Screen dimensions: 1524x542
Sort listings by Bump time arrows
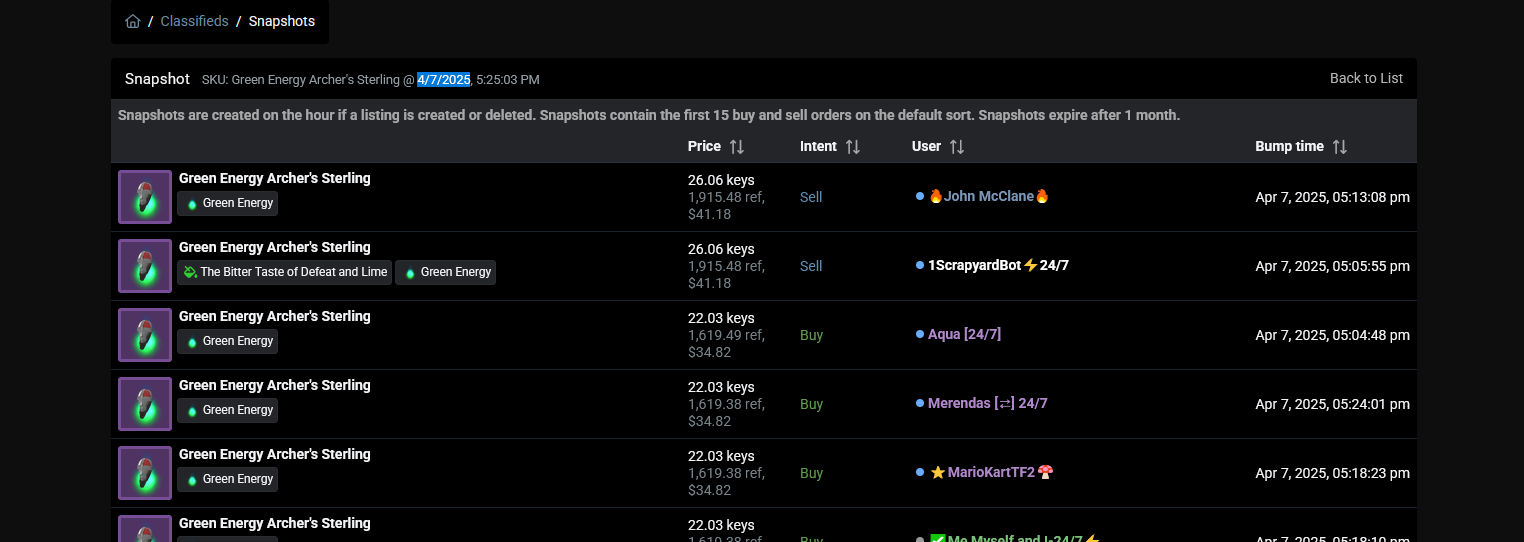[x=1340, y=147]
